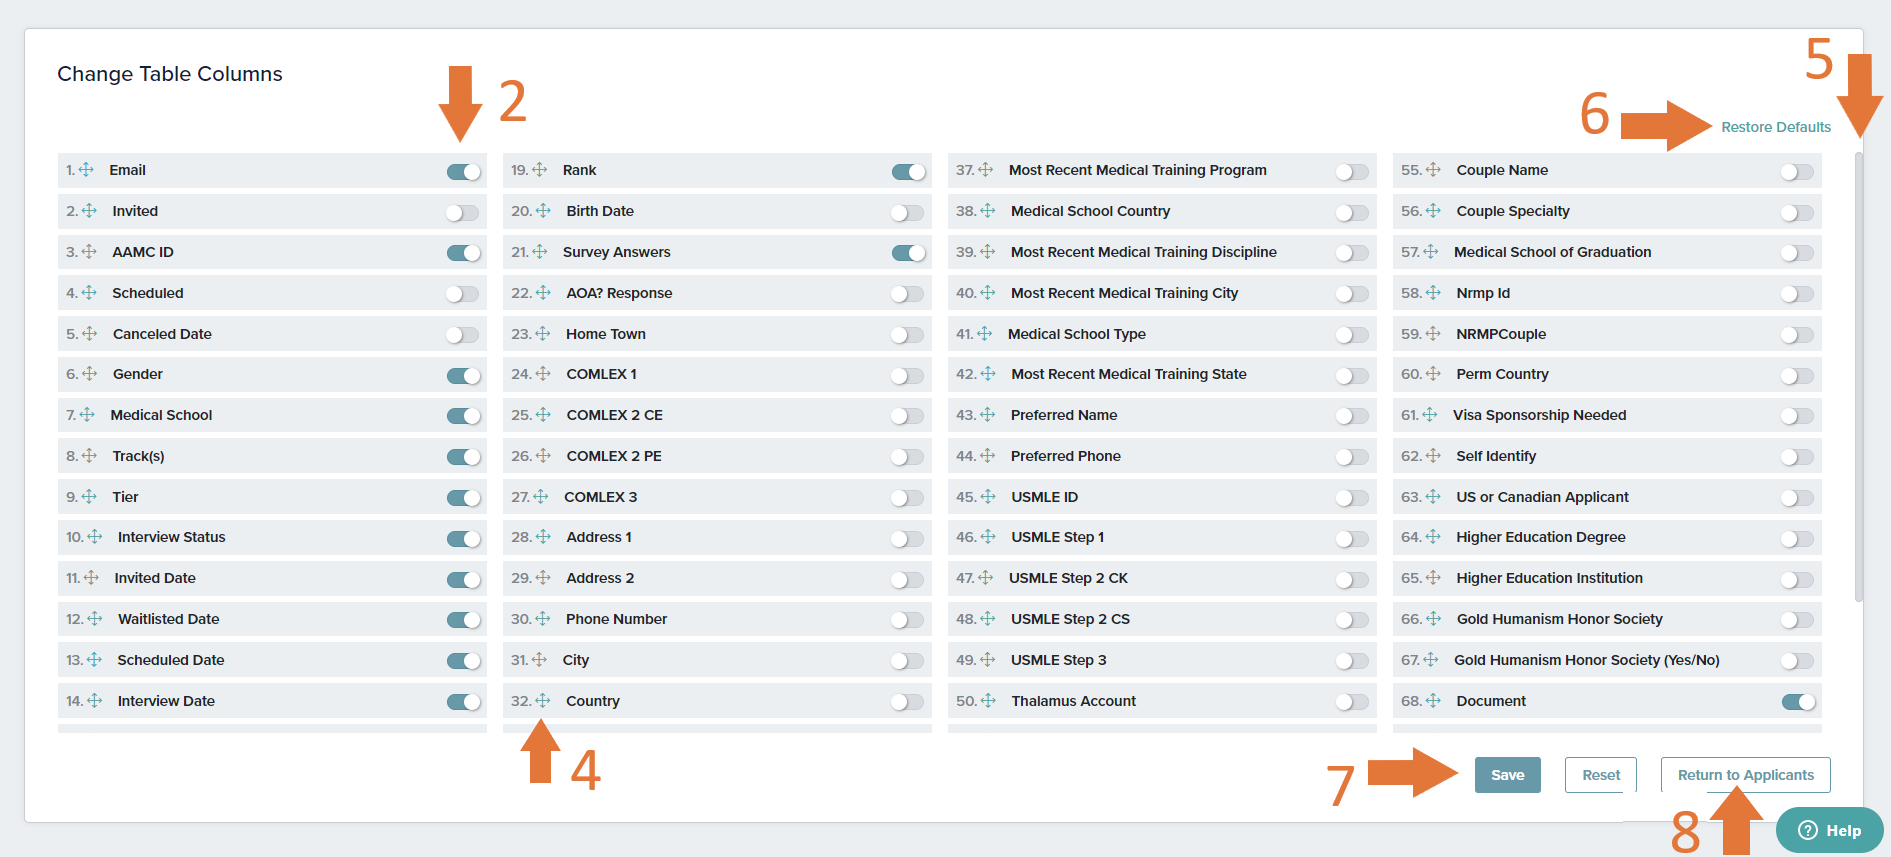
Task: Toggle the Medical School column off
Action: pos(464,416)
